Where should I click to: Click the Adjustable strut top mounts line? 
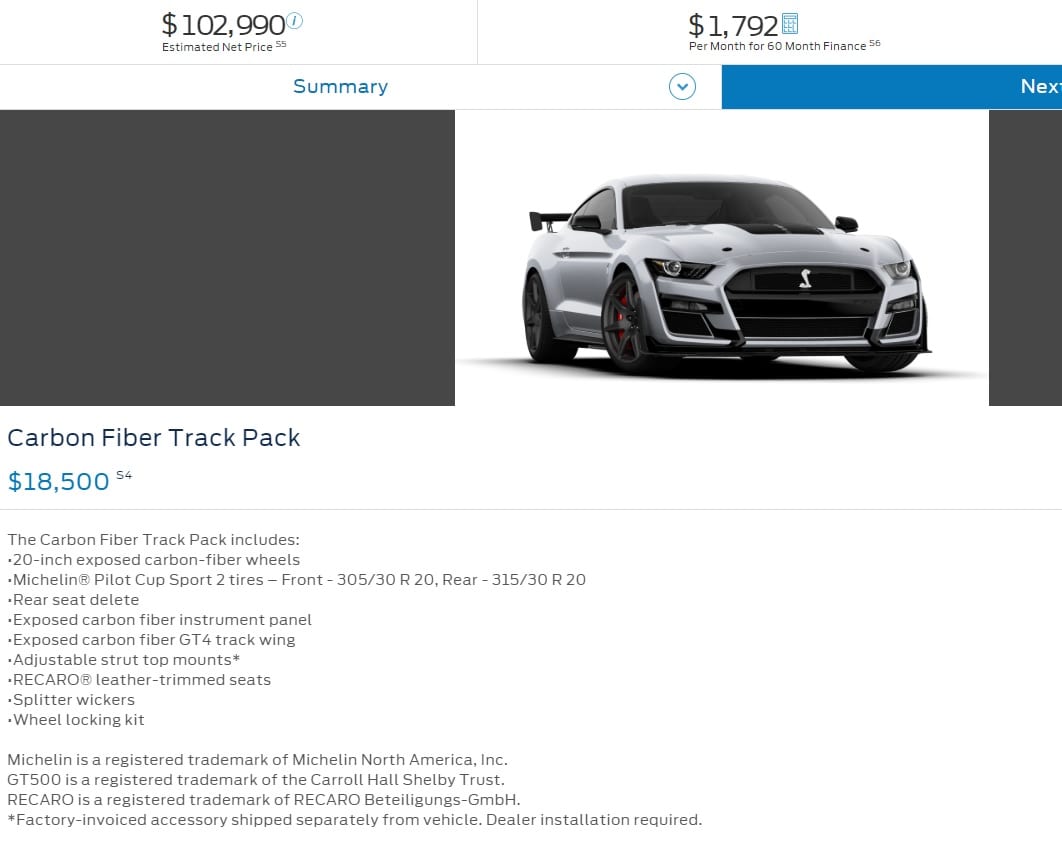(x=124, y=659)
